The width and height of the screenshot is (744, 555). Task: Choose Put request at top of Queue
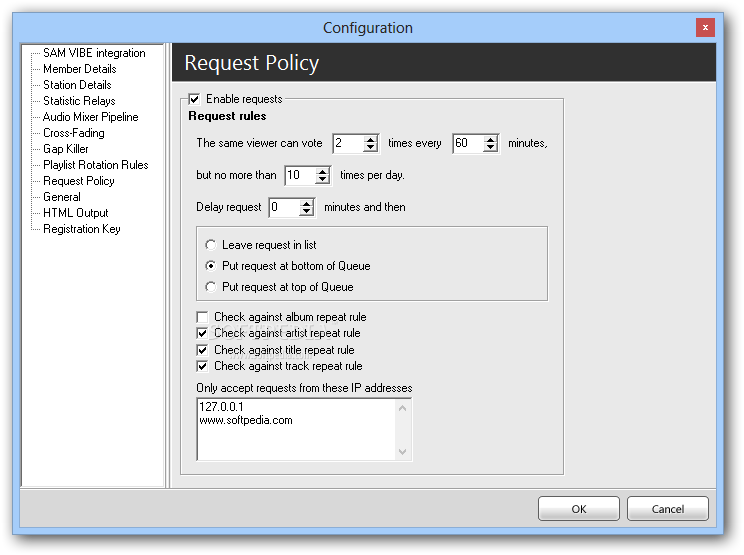211,287
